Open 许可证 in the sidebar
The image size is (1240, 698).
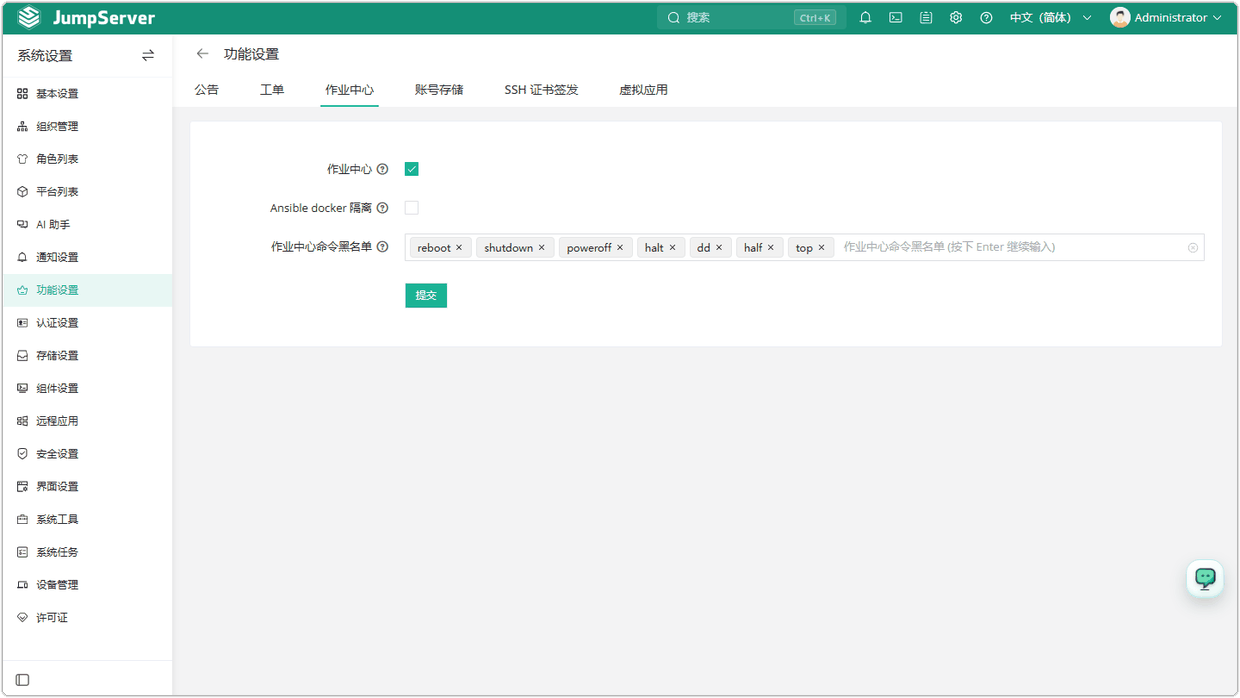(87, 618)
